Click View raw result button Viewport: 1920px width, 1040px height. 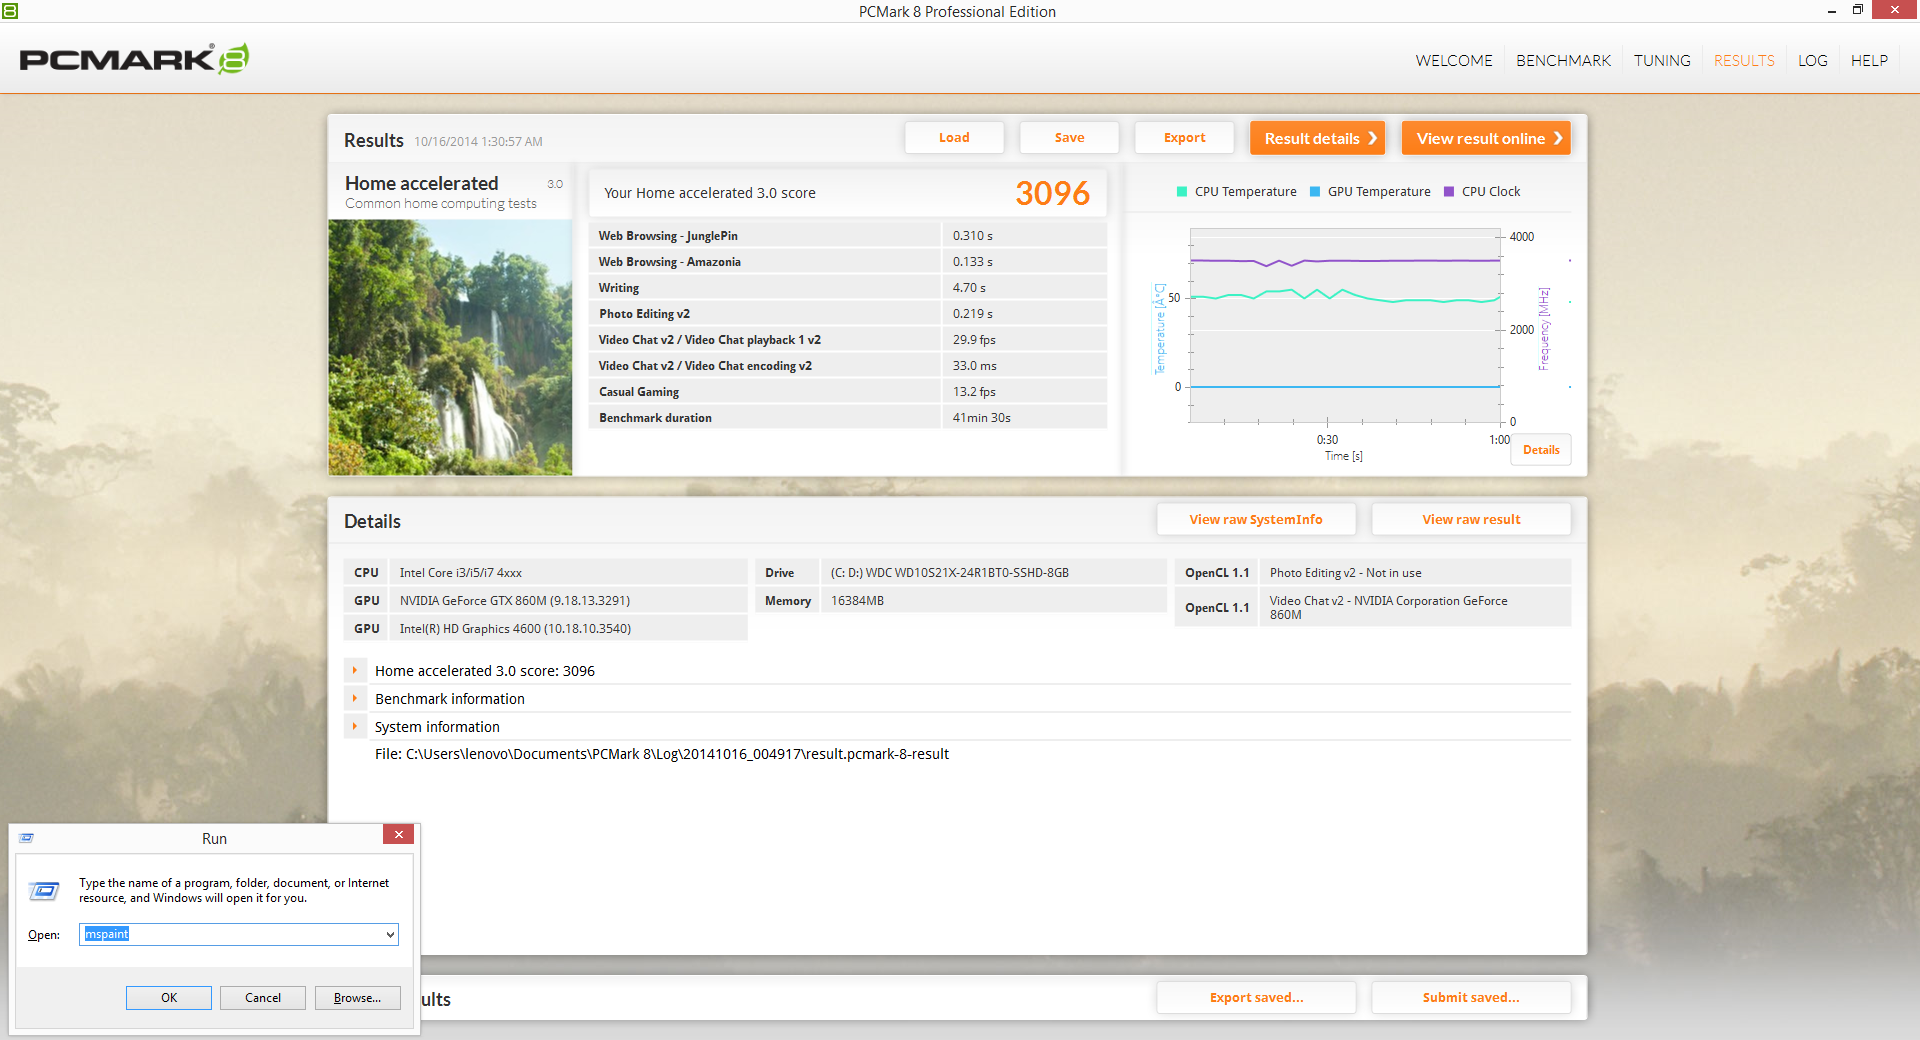1471,519
